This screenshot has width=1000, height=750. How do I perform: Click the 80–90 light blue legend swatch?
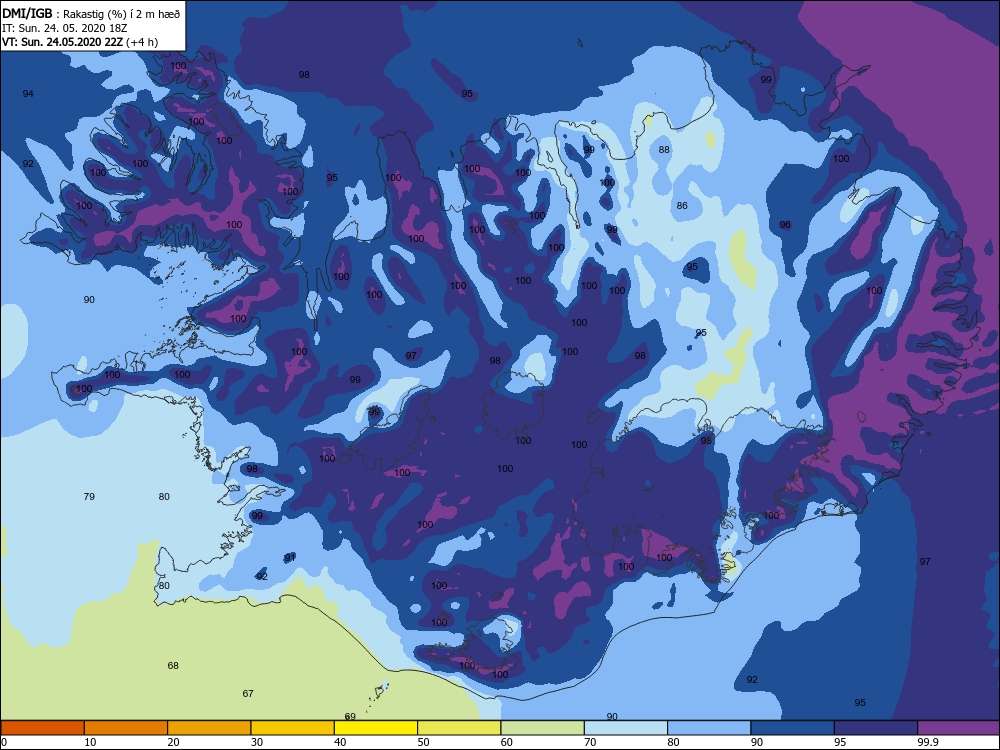click(x=709, y=728)
